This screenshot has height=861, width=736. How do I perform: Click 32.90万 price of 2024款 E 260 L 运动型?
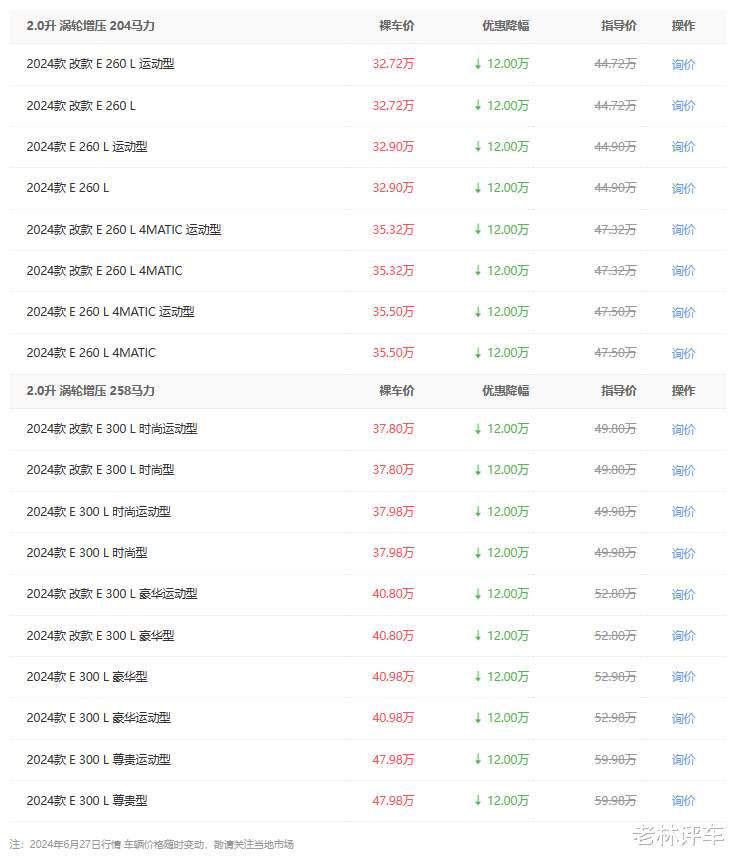click(393, 147)
